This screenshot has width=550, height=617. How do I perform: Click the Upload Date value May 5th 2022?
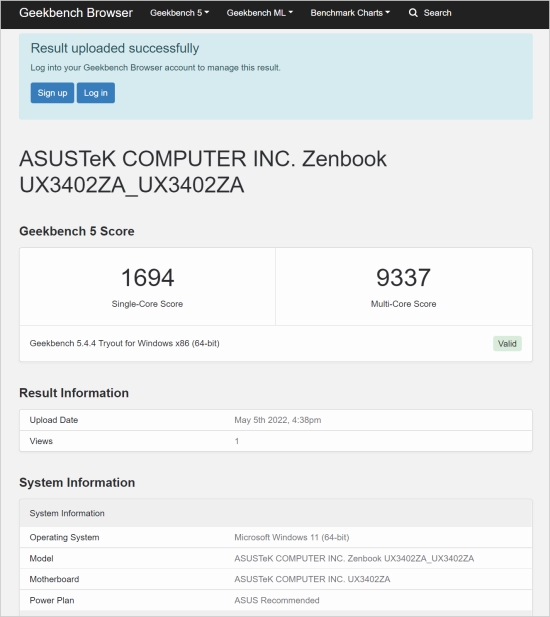click(x=278, y=420)
